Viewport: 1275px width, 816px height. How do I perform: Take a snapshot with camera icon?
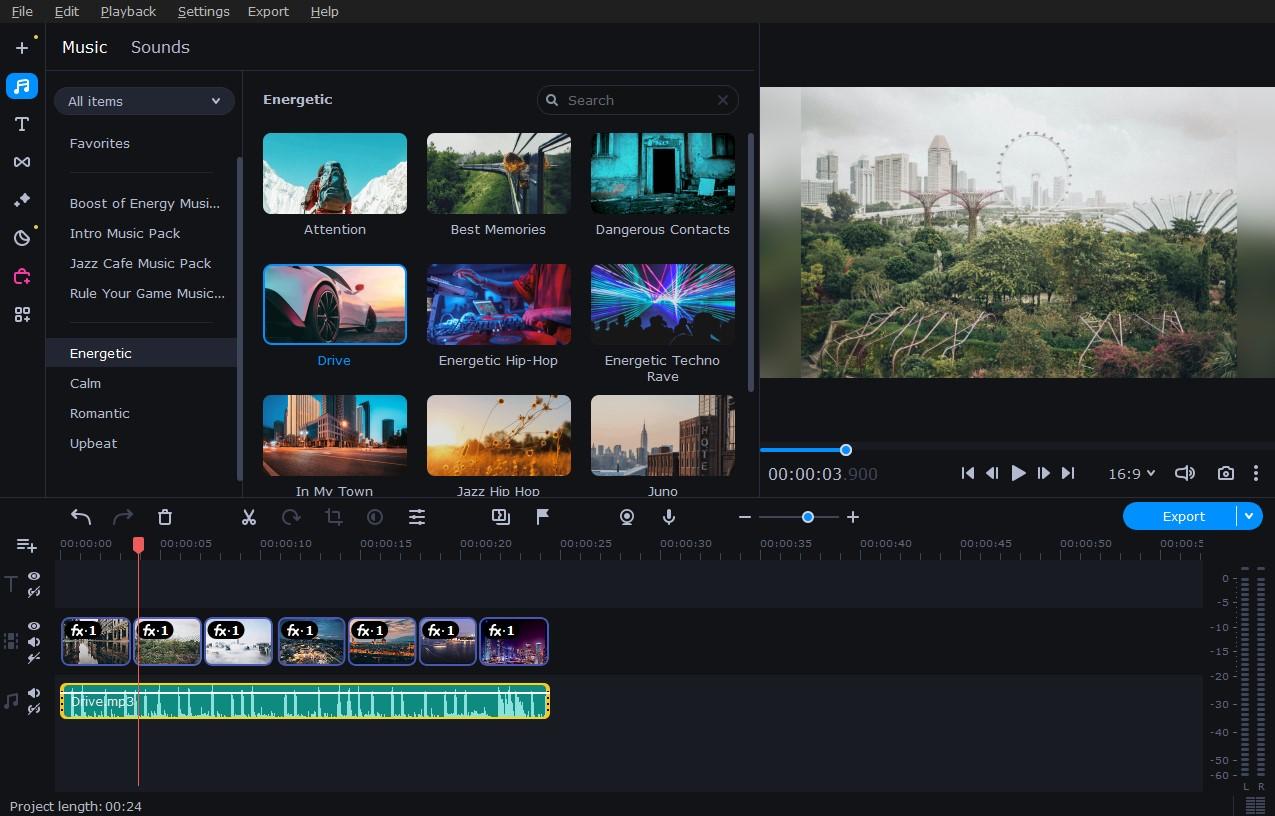pyautogui.click(x=1225, y=473)
